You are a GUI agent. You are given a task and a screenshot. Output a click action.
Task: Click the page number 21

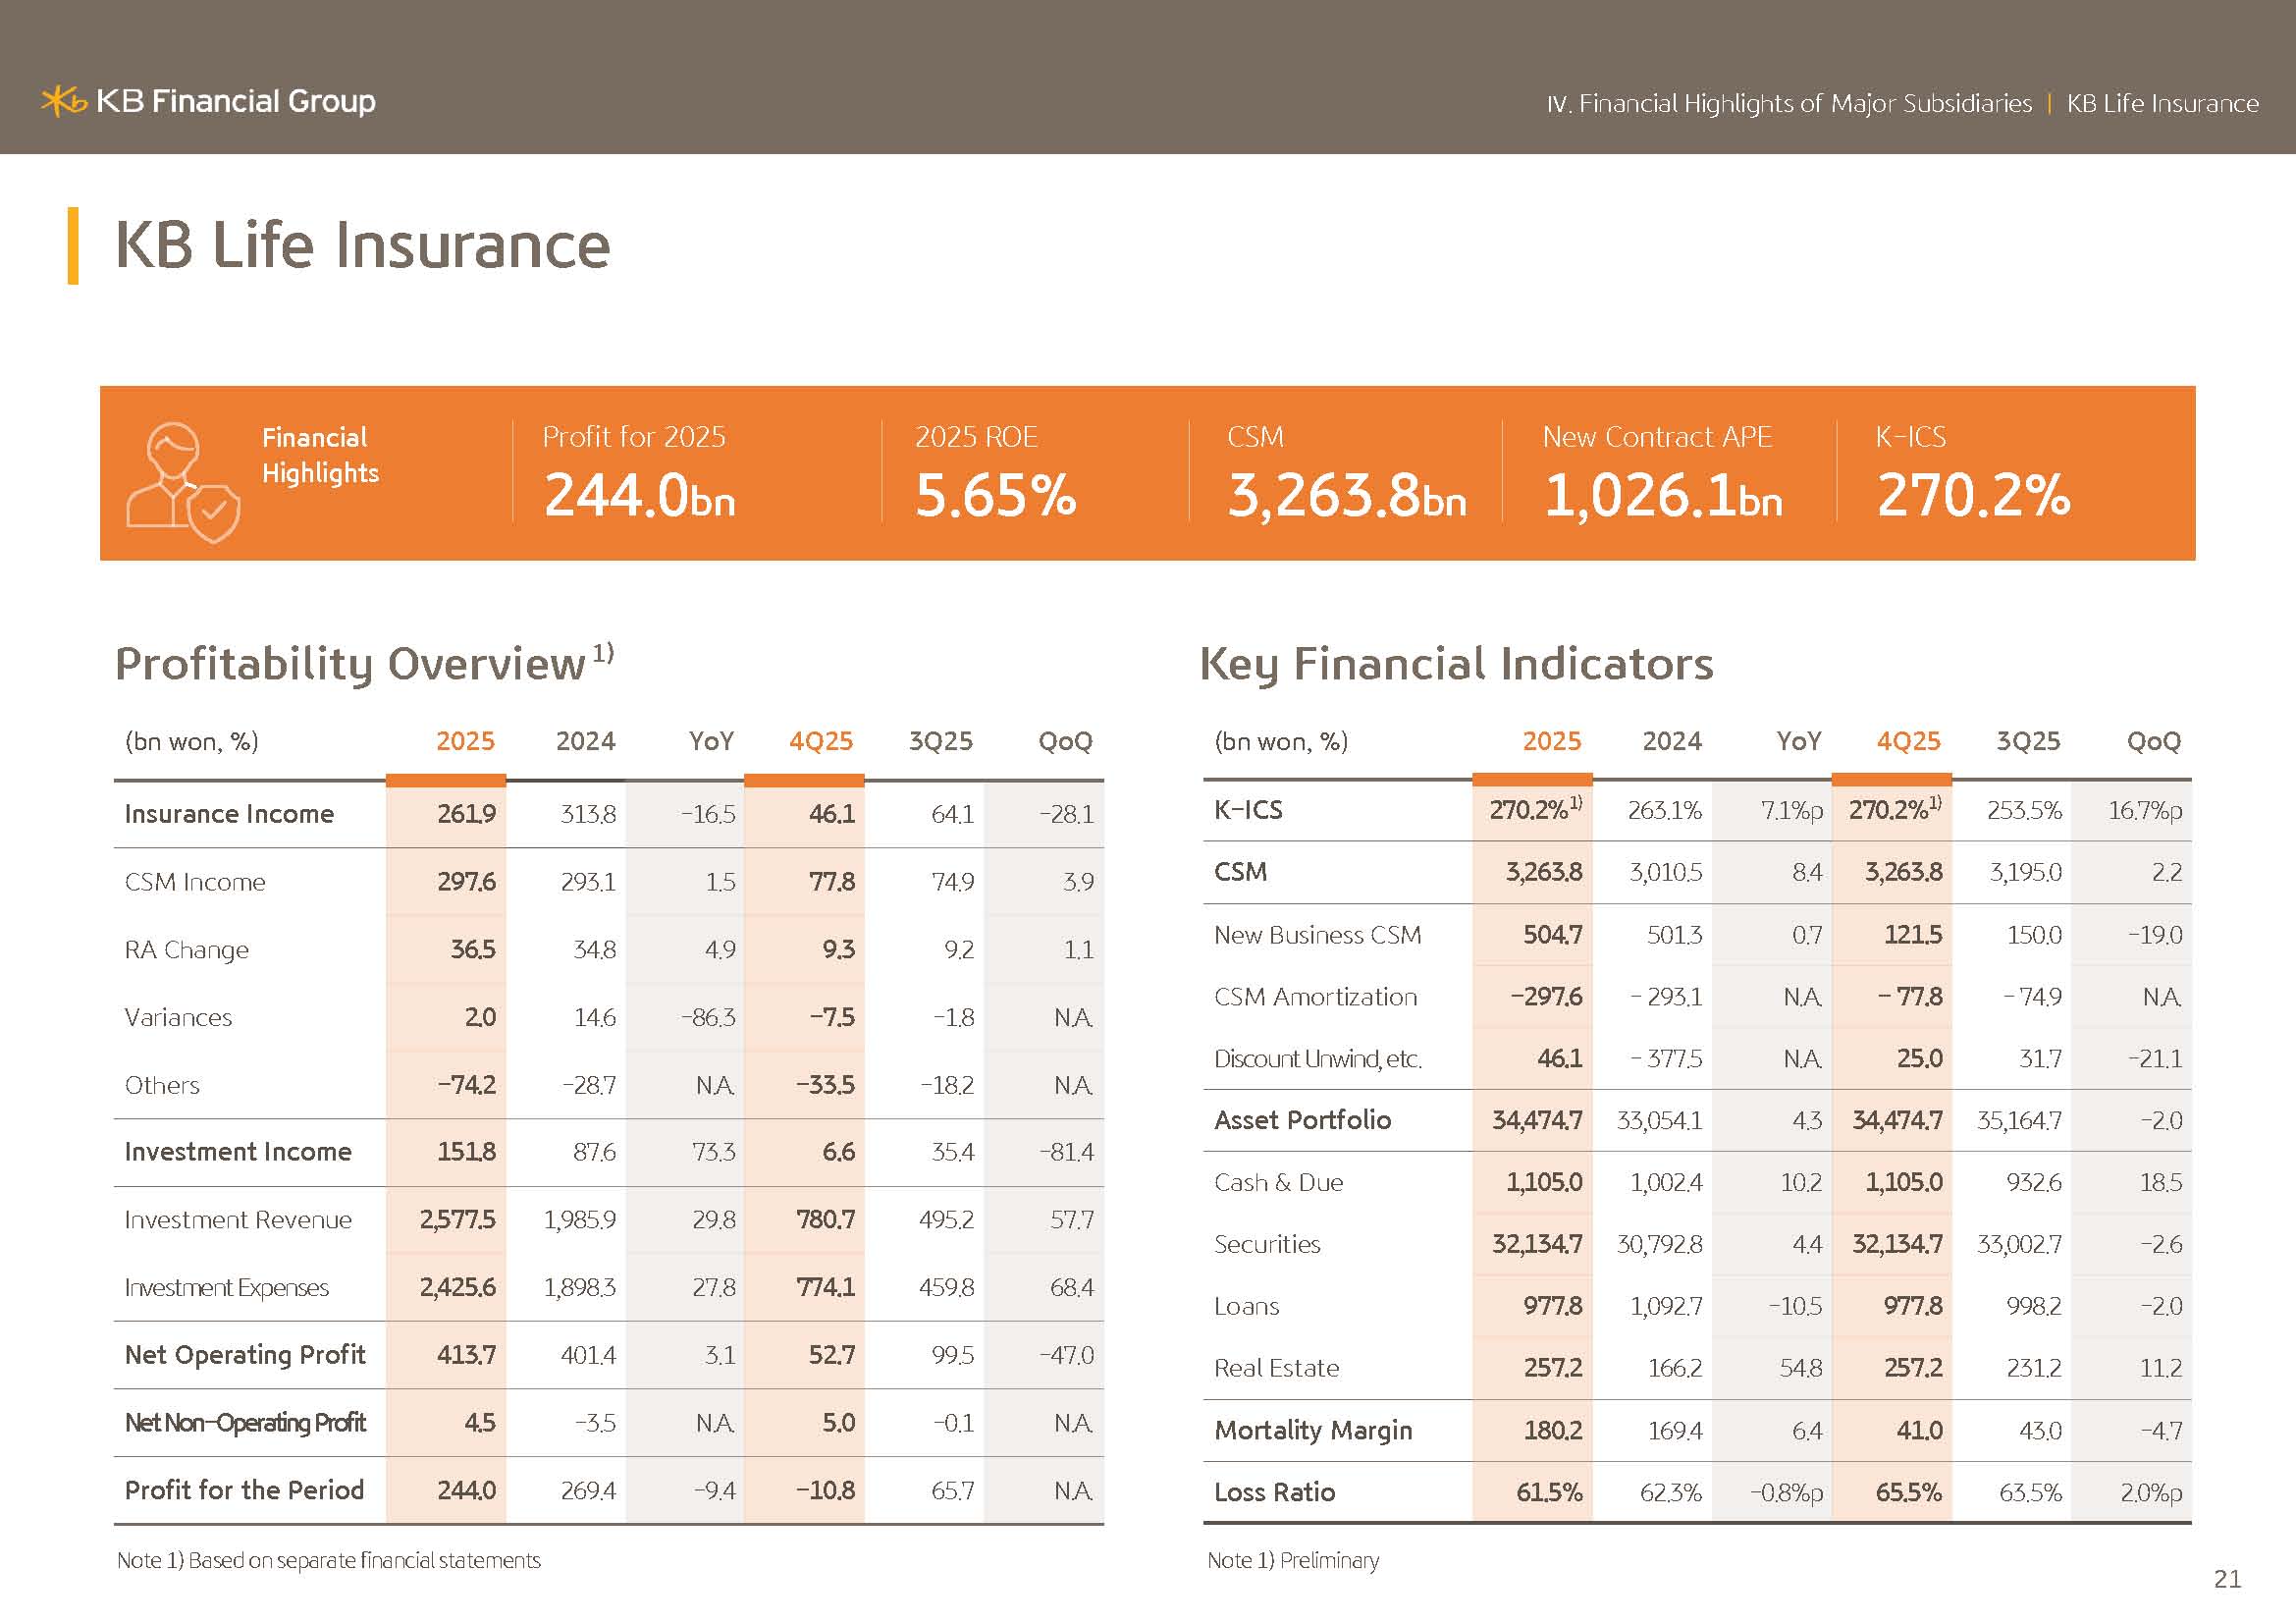[x=2227, y=1579]
